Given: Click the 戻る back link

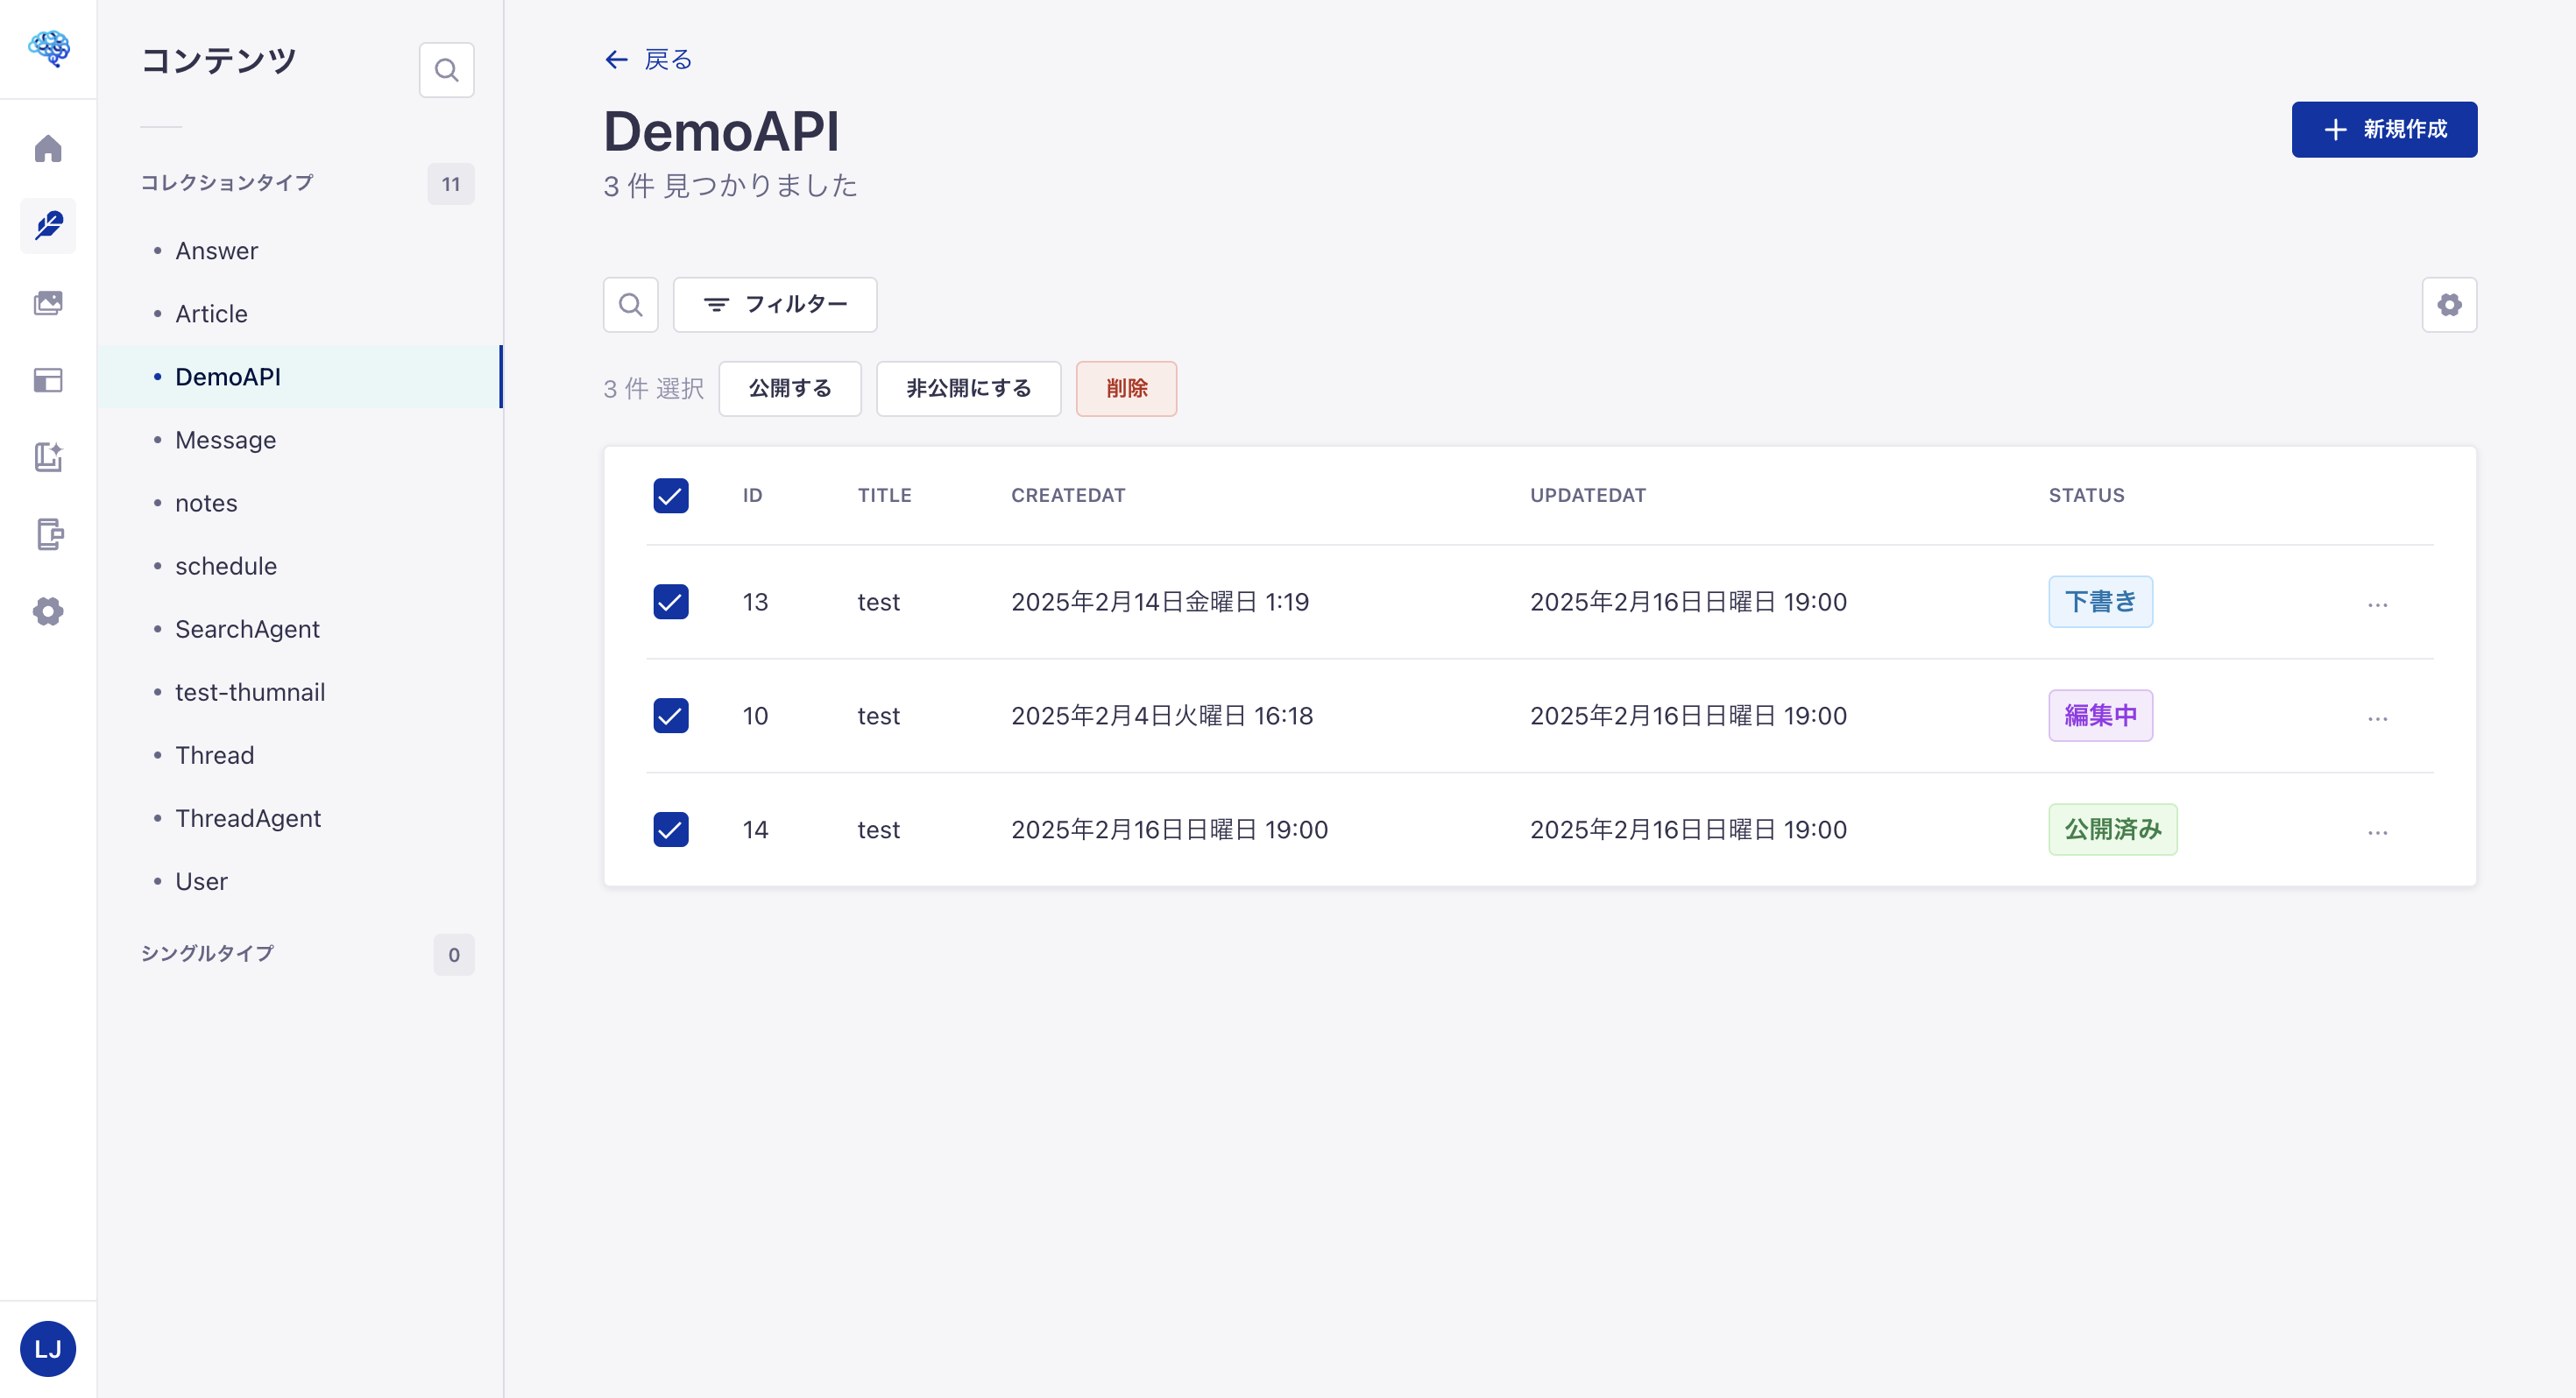Looking at the screenshot, I should [648, 60].
